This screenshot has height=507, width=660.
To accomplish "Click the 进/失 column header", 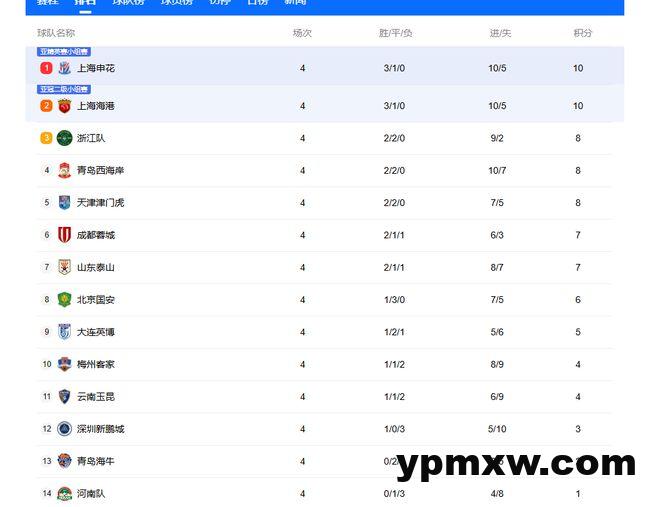I will click(x=500, y=33).
